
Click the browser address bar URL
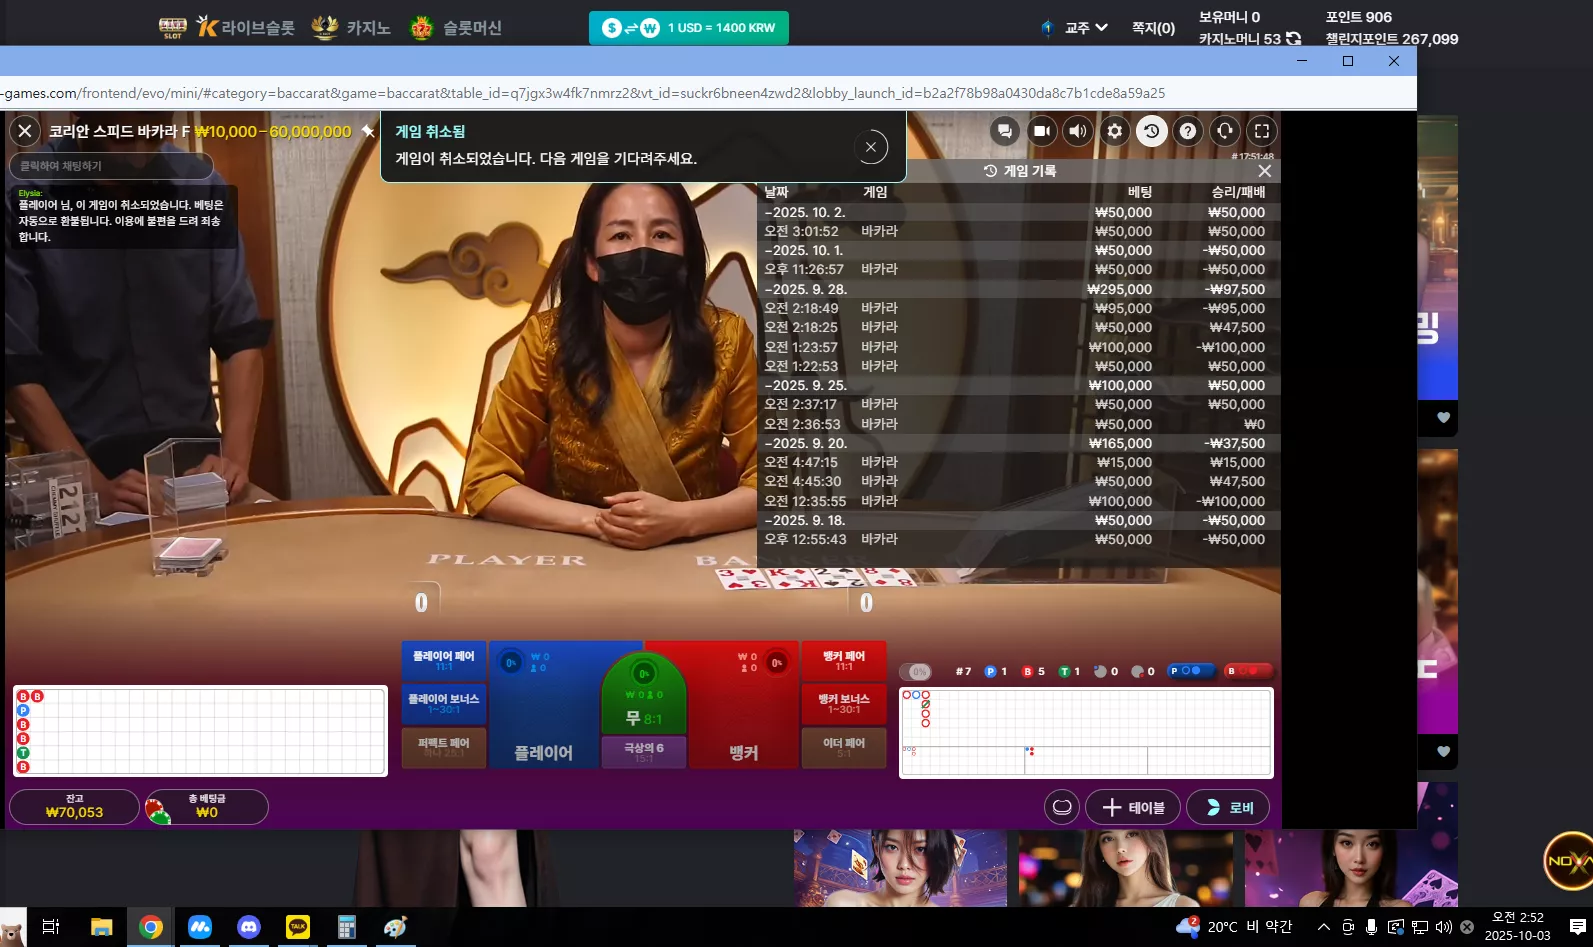pyautogui.click(x=584, y=93)
